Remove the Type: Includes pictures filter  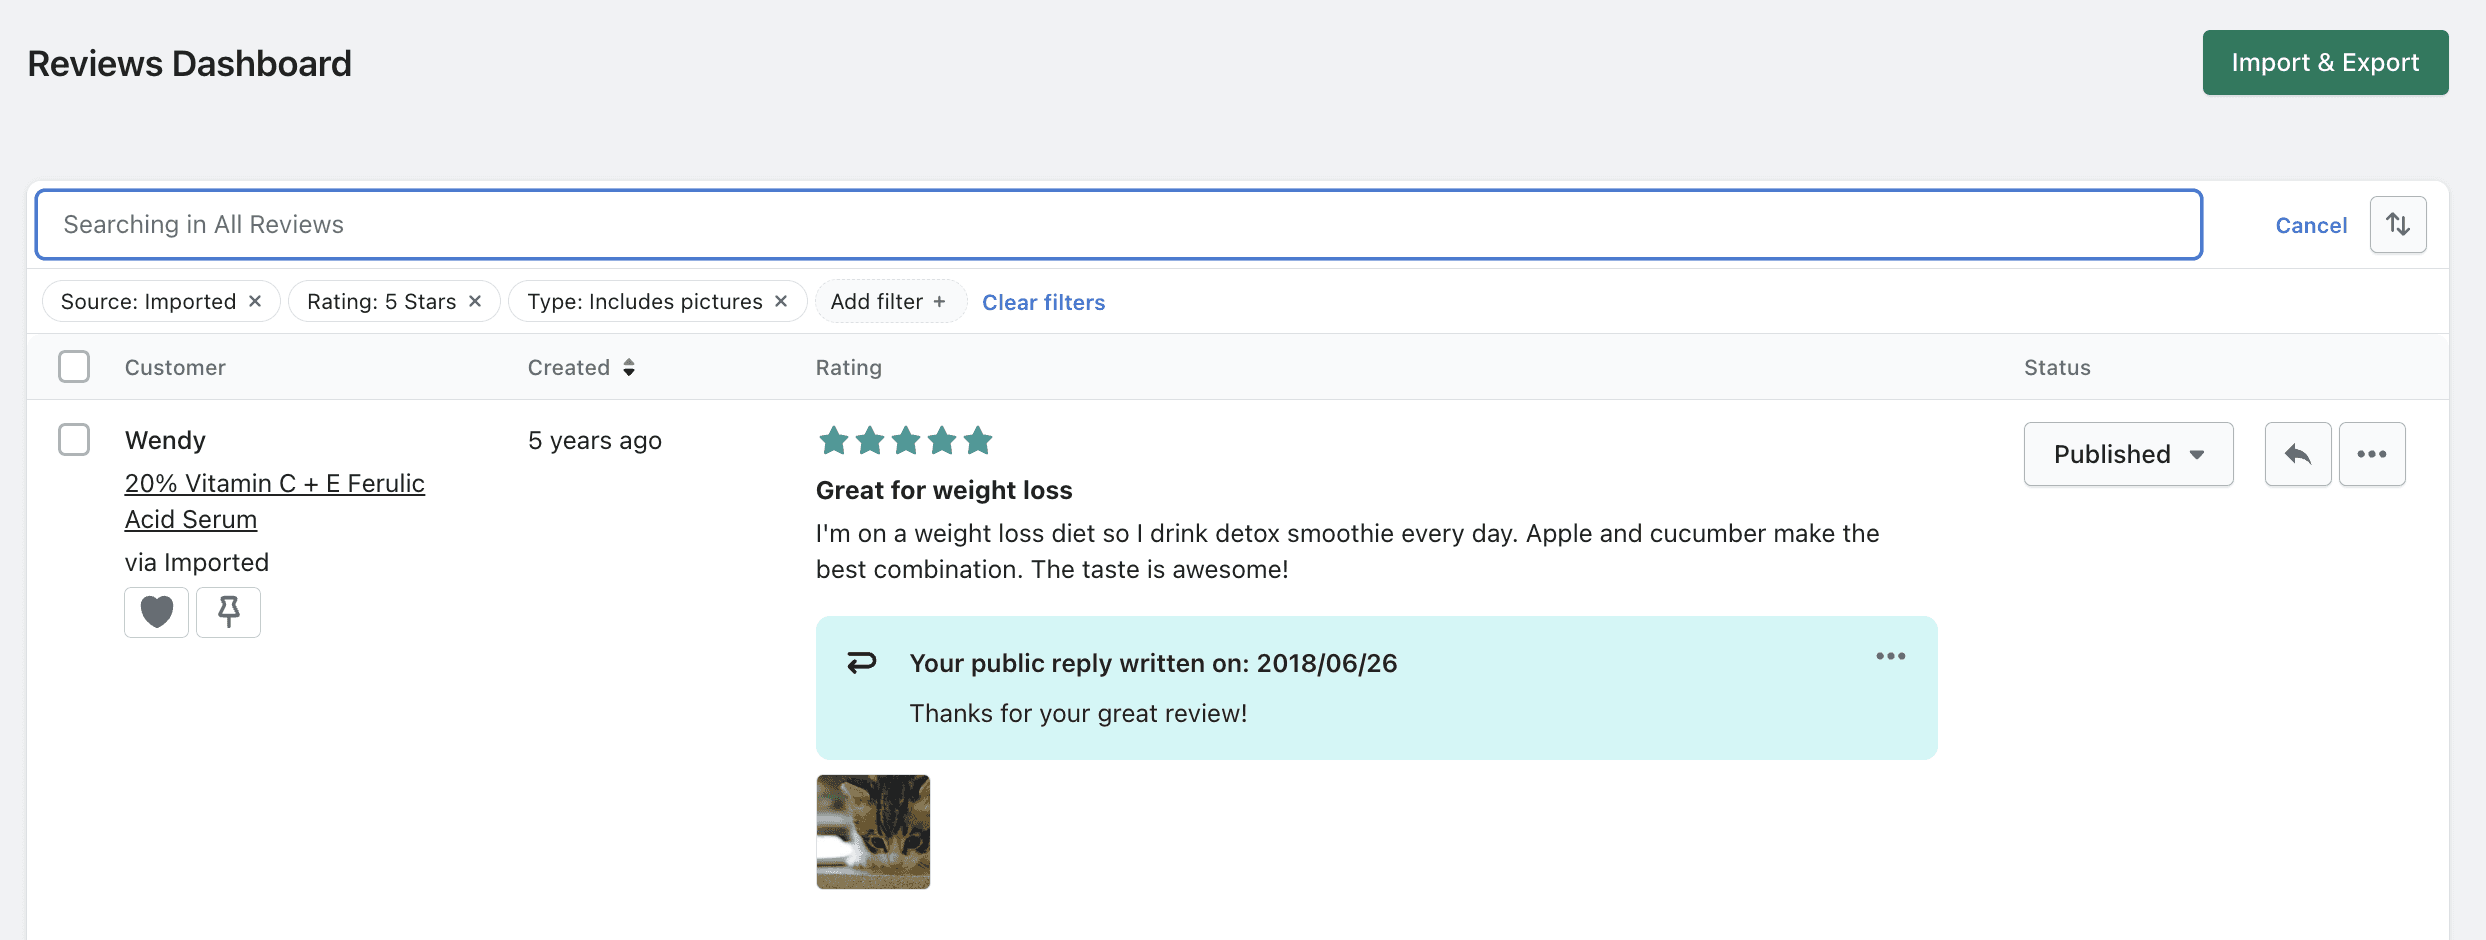coord(781,301)
